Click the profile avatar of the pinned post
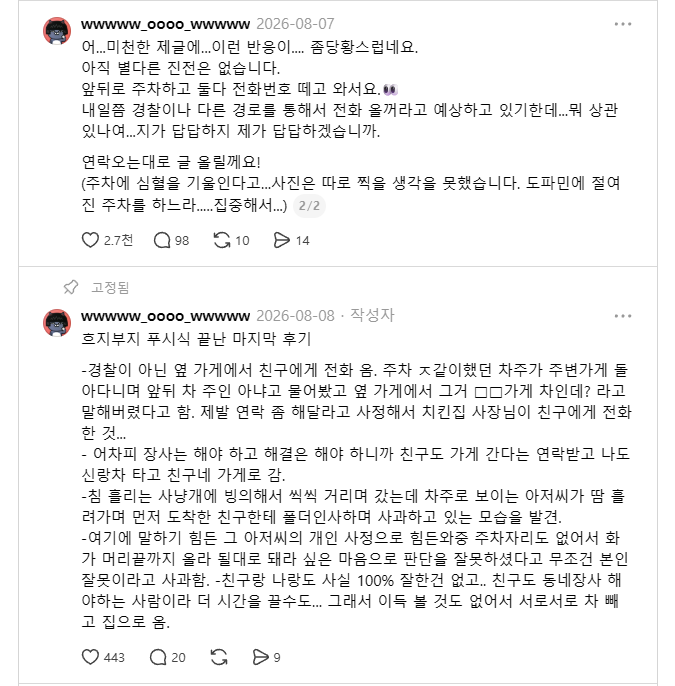Screen dimensions: 675x686 [x=57, y=323]
